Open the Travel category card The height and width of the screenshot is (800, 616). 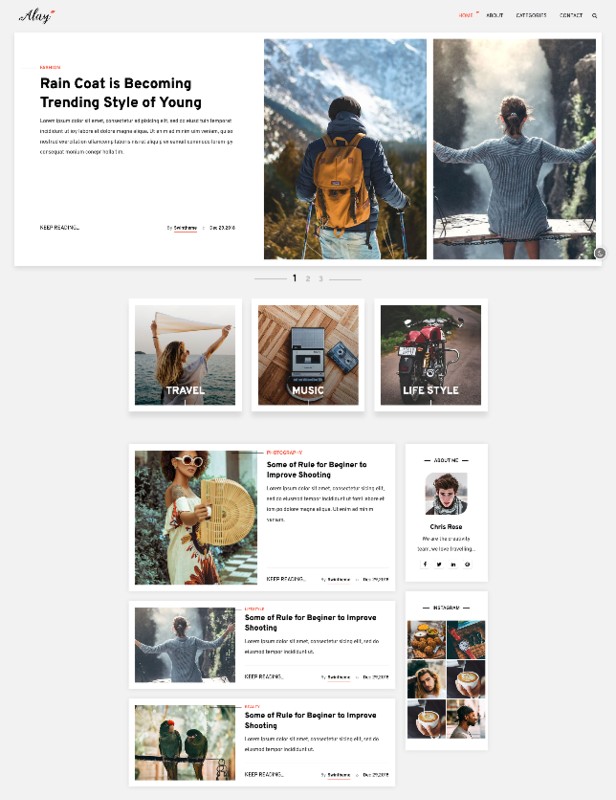[x=185, y=355]
